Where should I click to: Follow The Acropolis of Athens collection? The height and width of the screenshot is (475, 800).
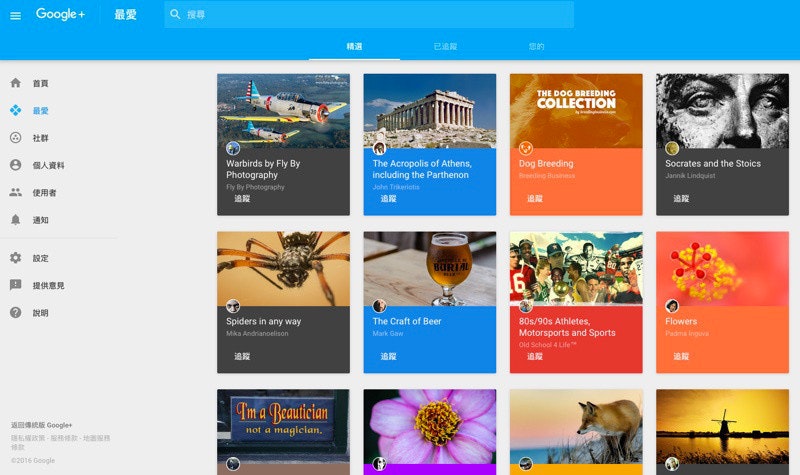pos(388,198)
